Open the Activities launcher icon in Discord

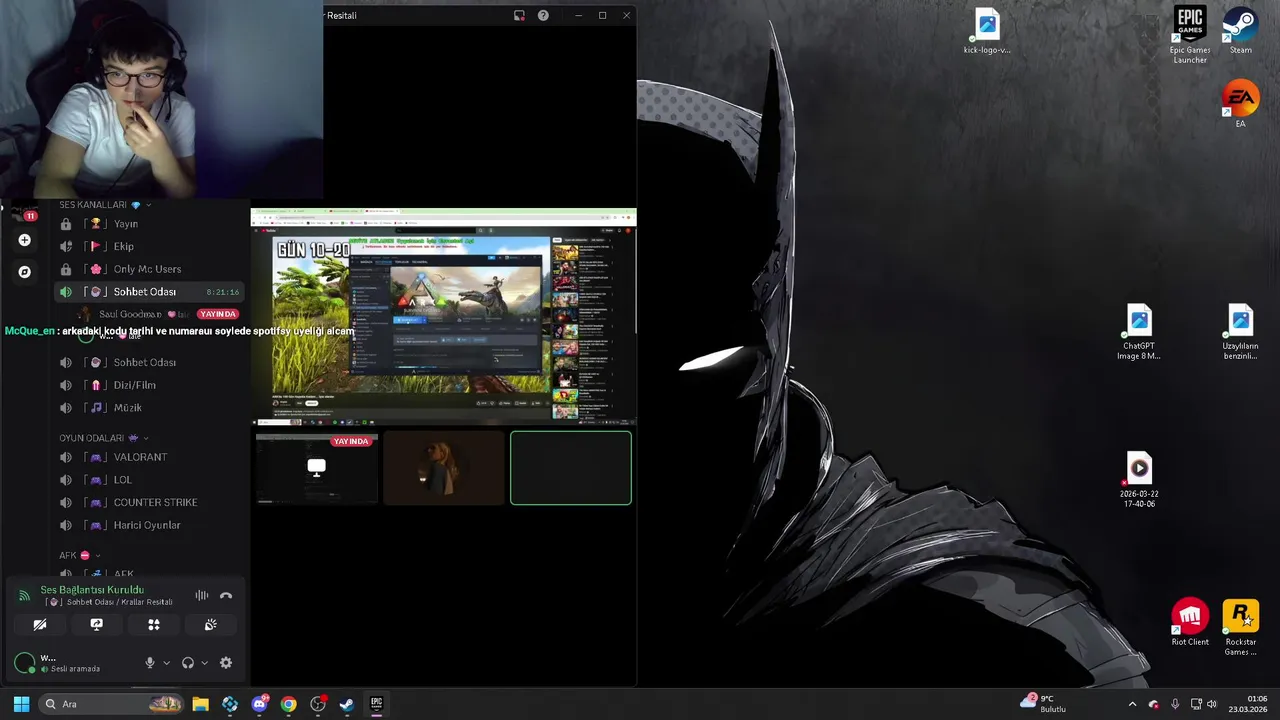pos(154,624)
